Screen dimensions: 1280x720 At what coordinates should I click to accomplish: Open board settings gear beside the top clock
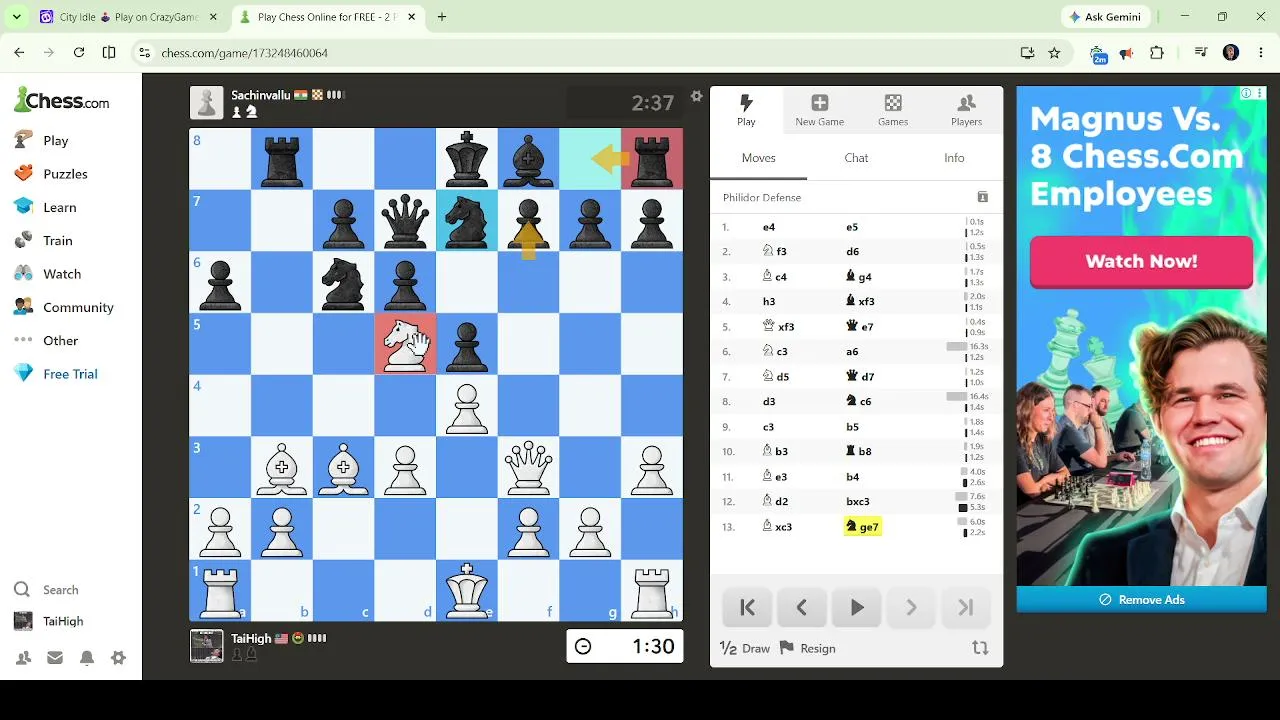point(697,97)
